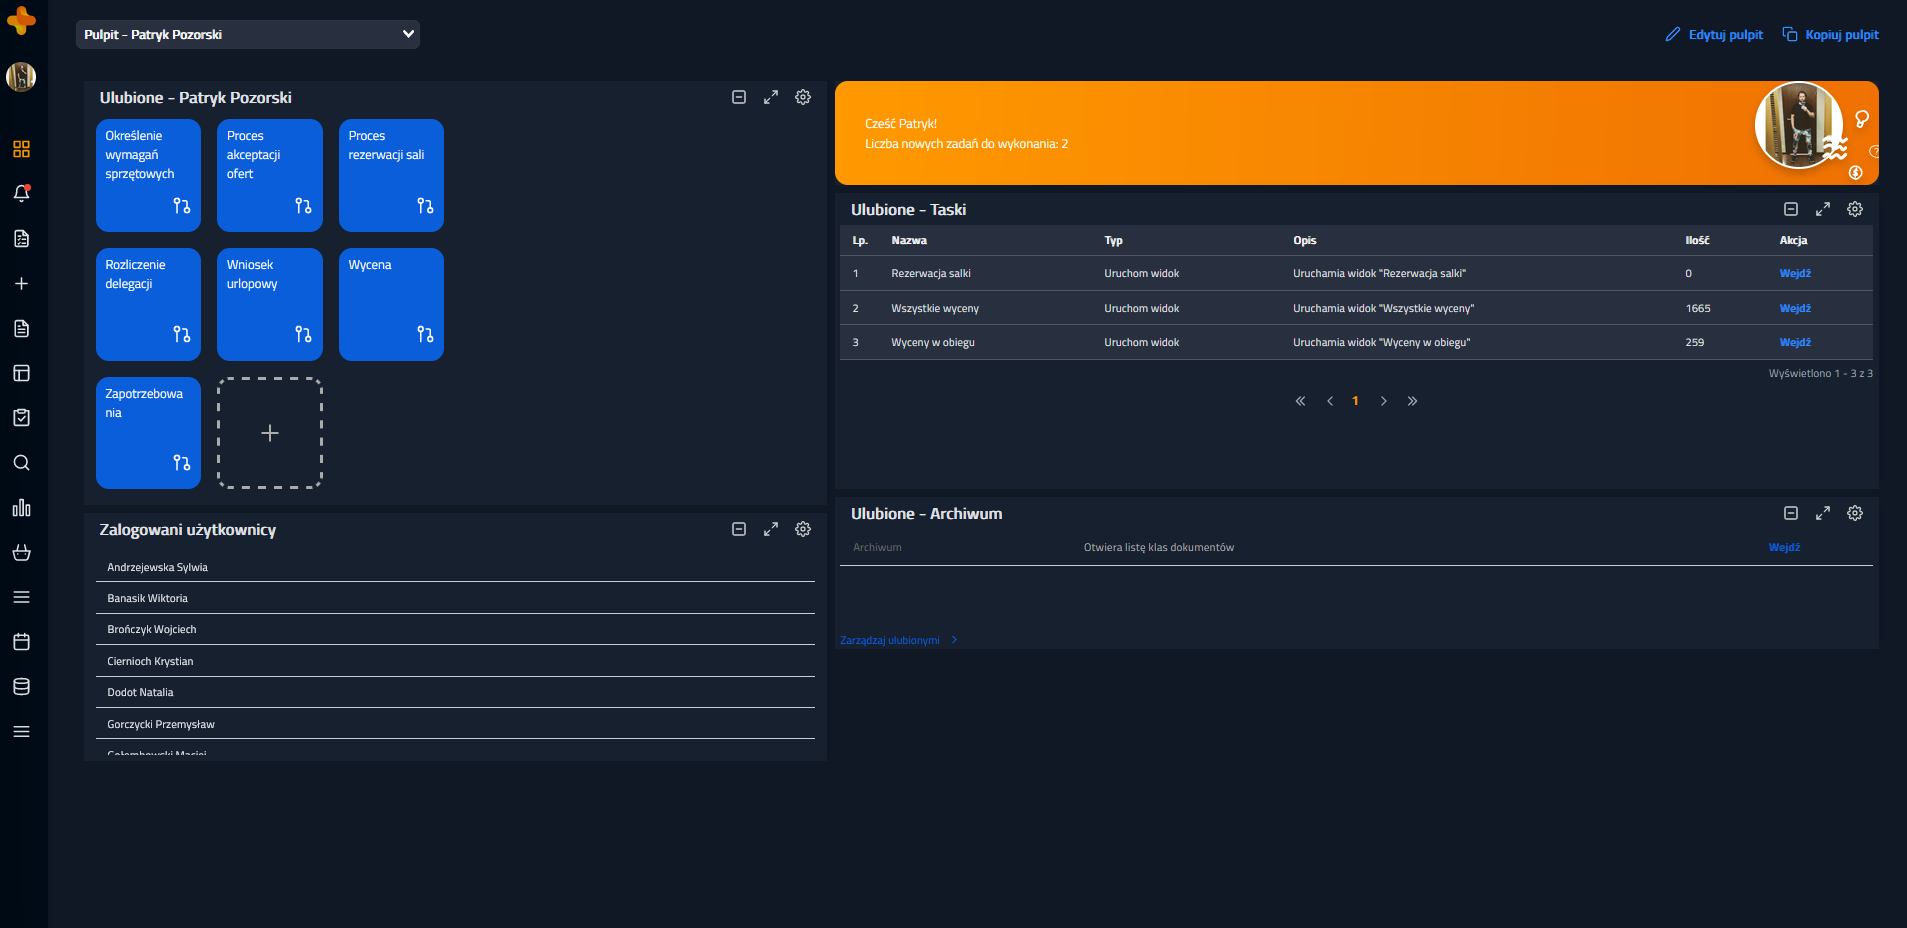Click the plus icon in the left sidebar
Viewport: 1907px width, 928px height.
pyautogui.click(x=21, y=283)
